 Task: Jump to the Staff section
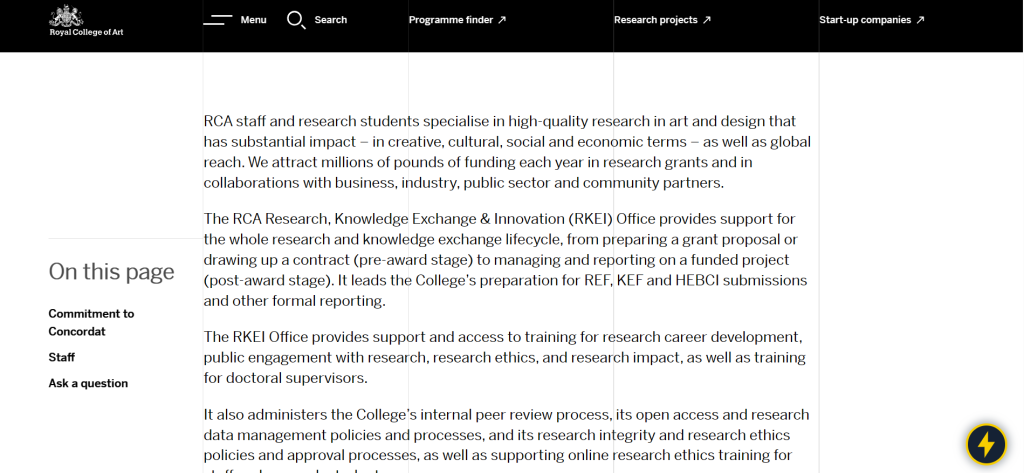click(62, 357)
